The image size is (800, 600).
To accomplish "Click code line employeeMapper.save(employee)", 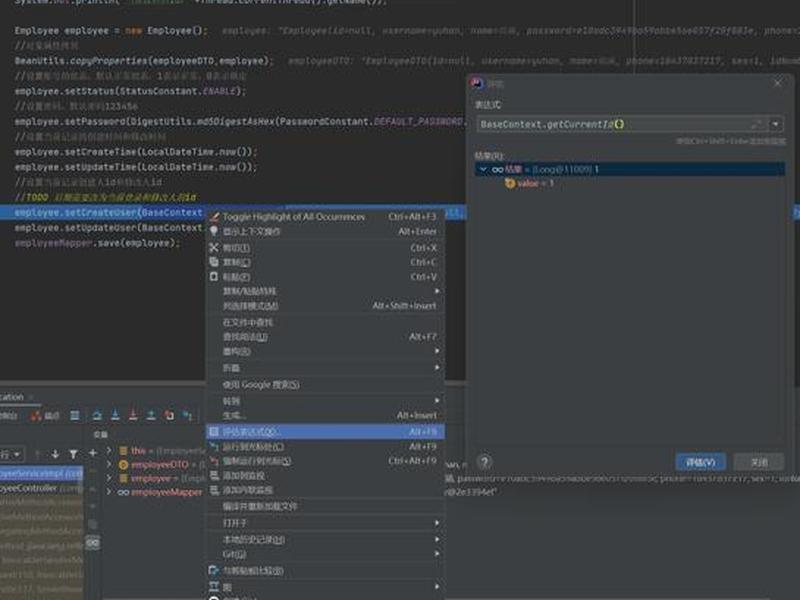I will 97,243.
